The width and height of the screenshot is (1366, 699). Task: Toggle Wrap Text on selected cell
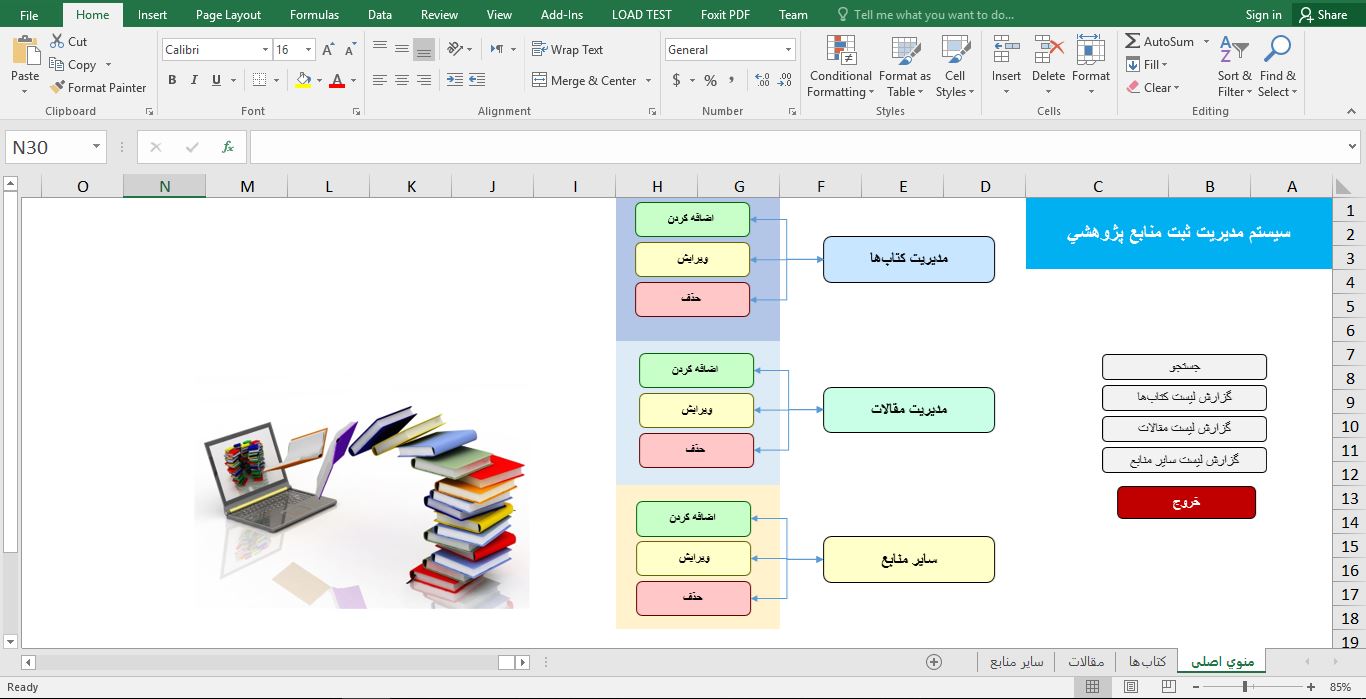click(567, 49)
